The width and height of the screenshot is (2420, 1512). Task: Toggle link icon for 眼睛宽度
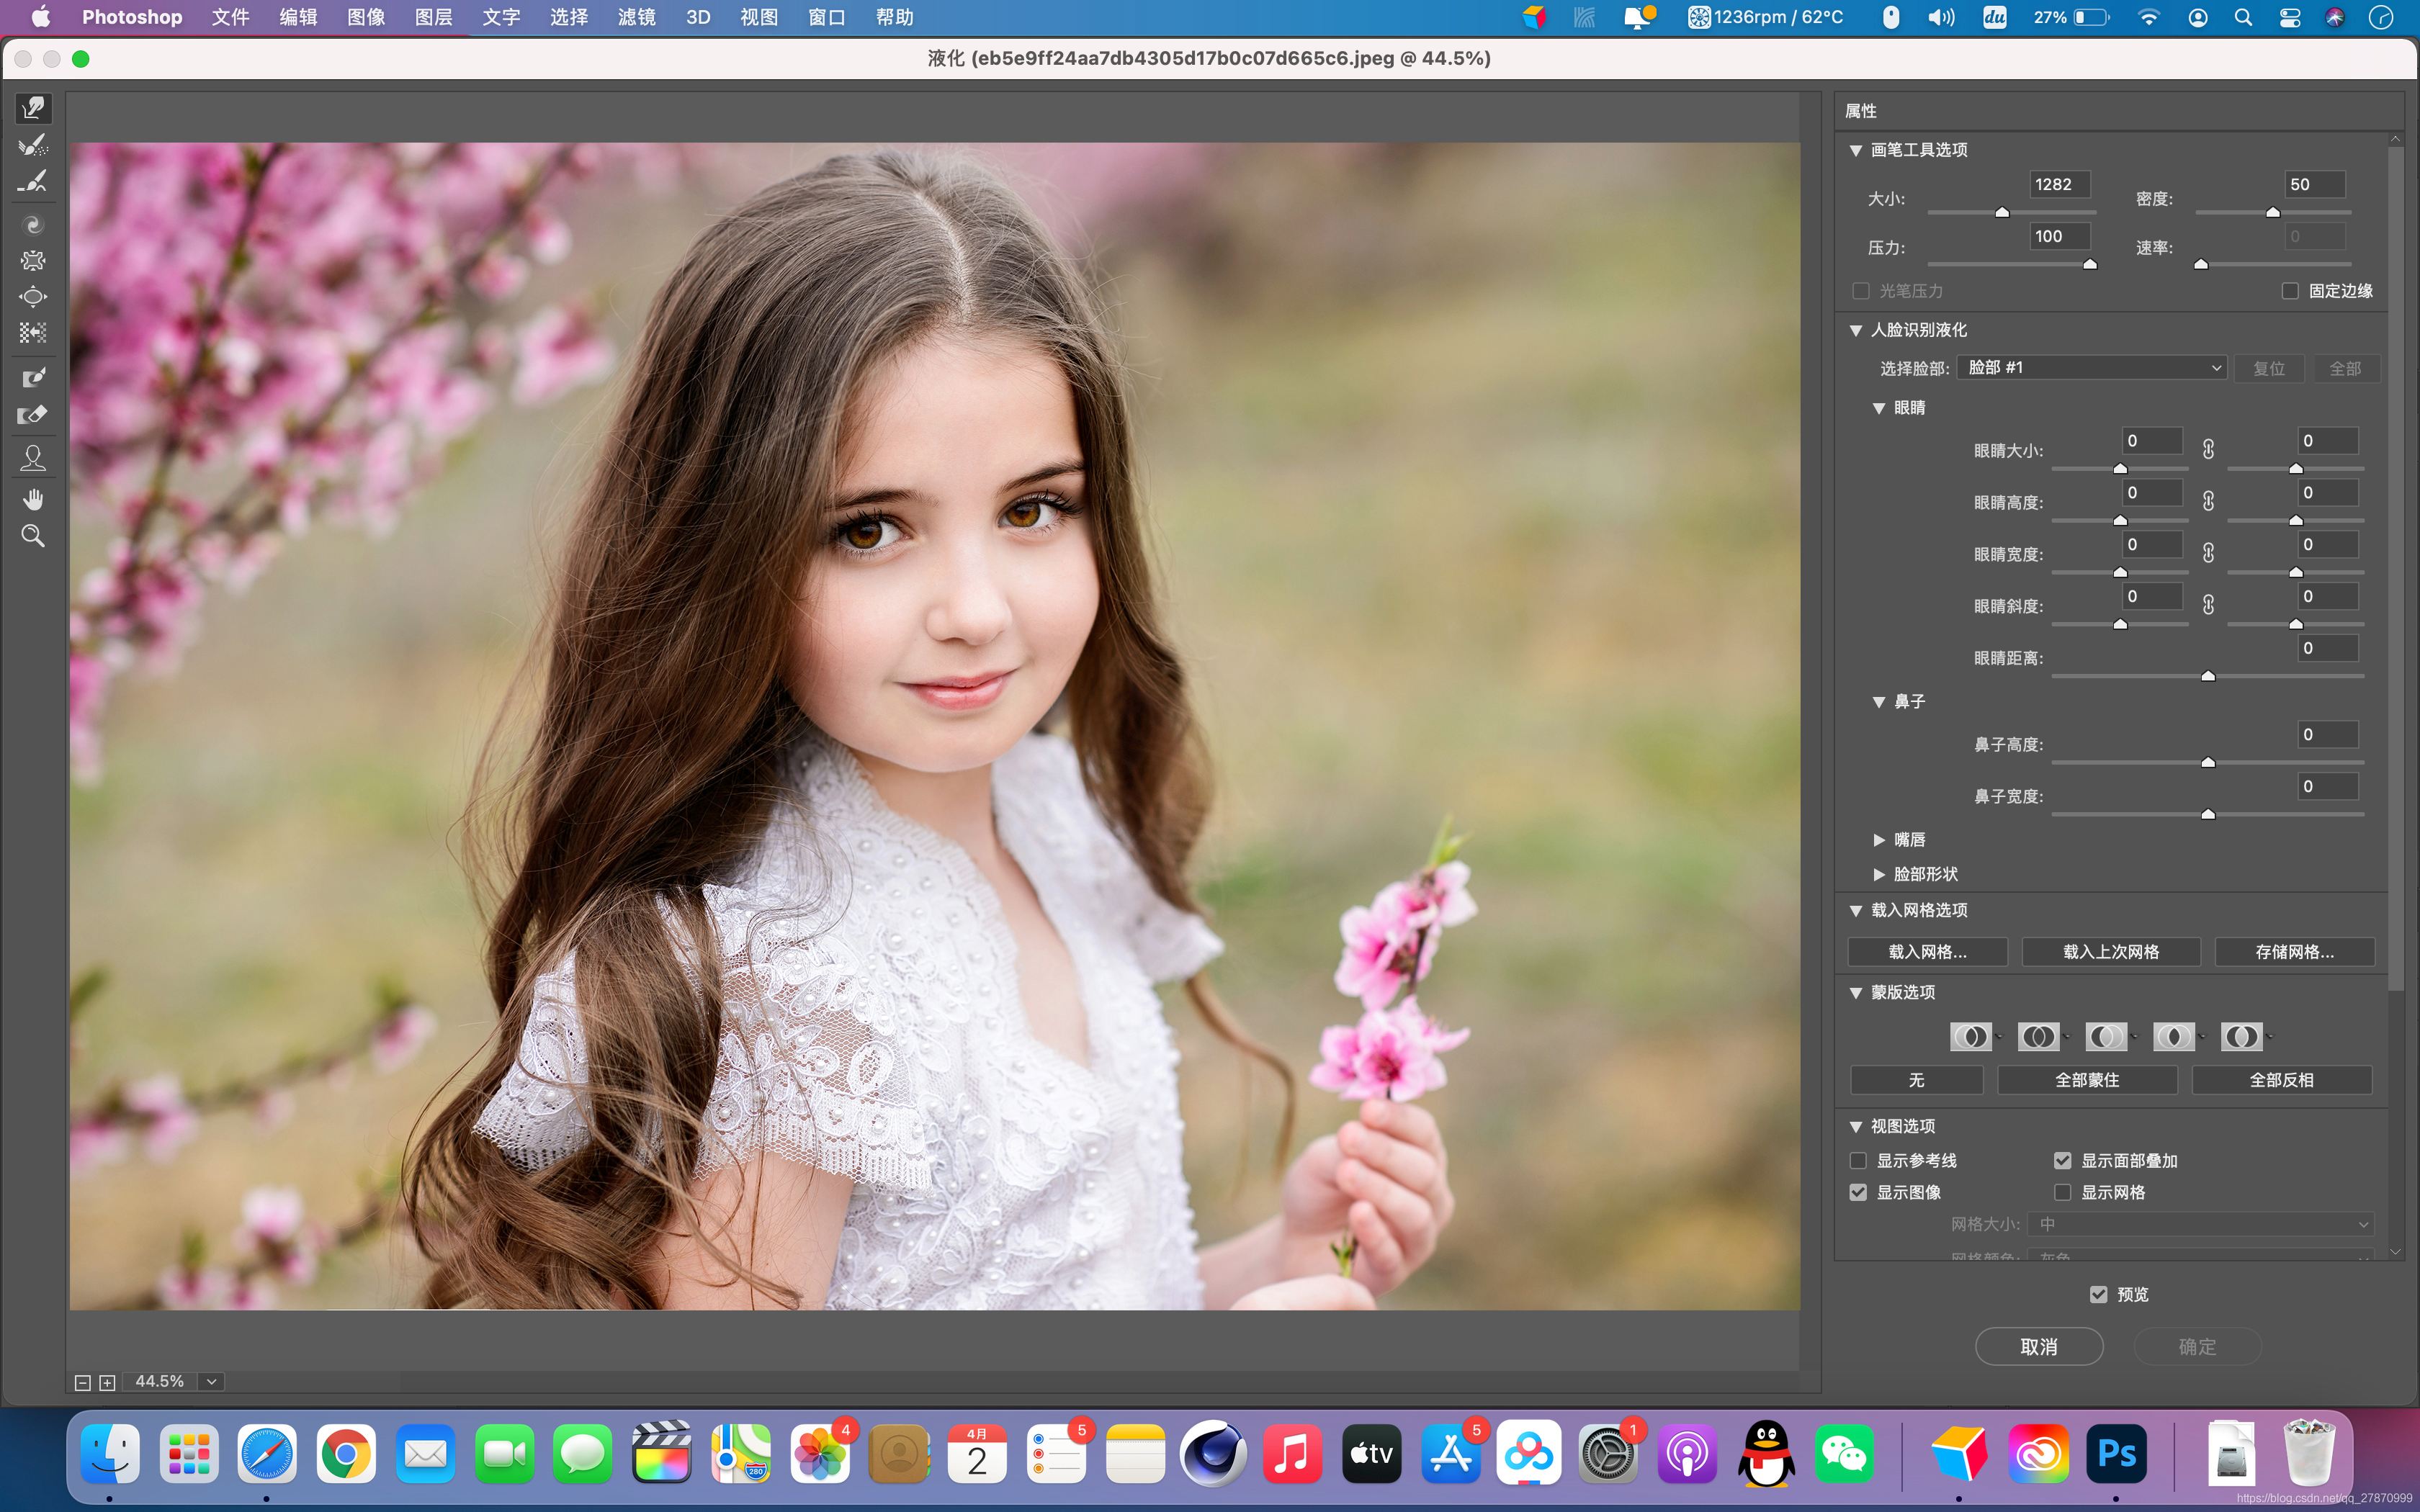point(2208,553)
